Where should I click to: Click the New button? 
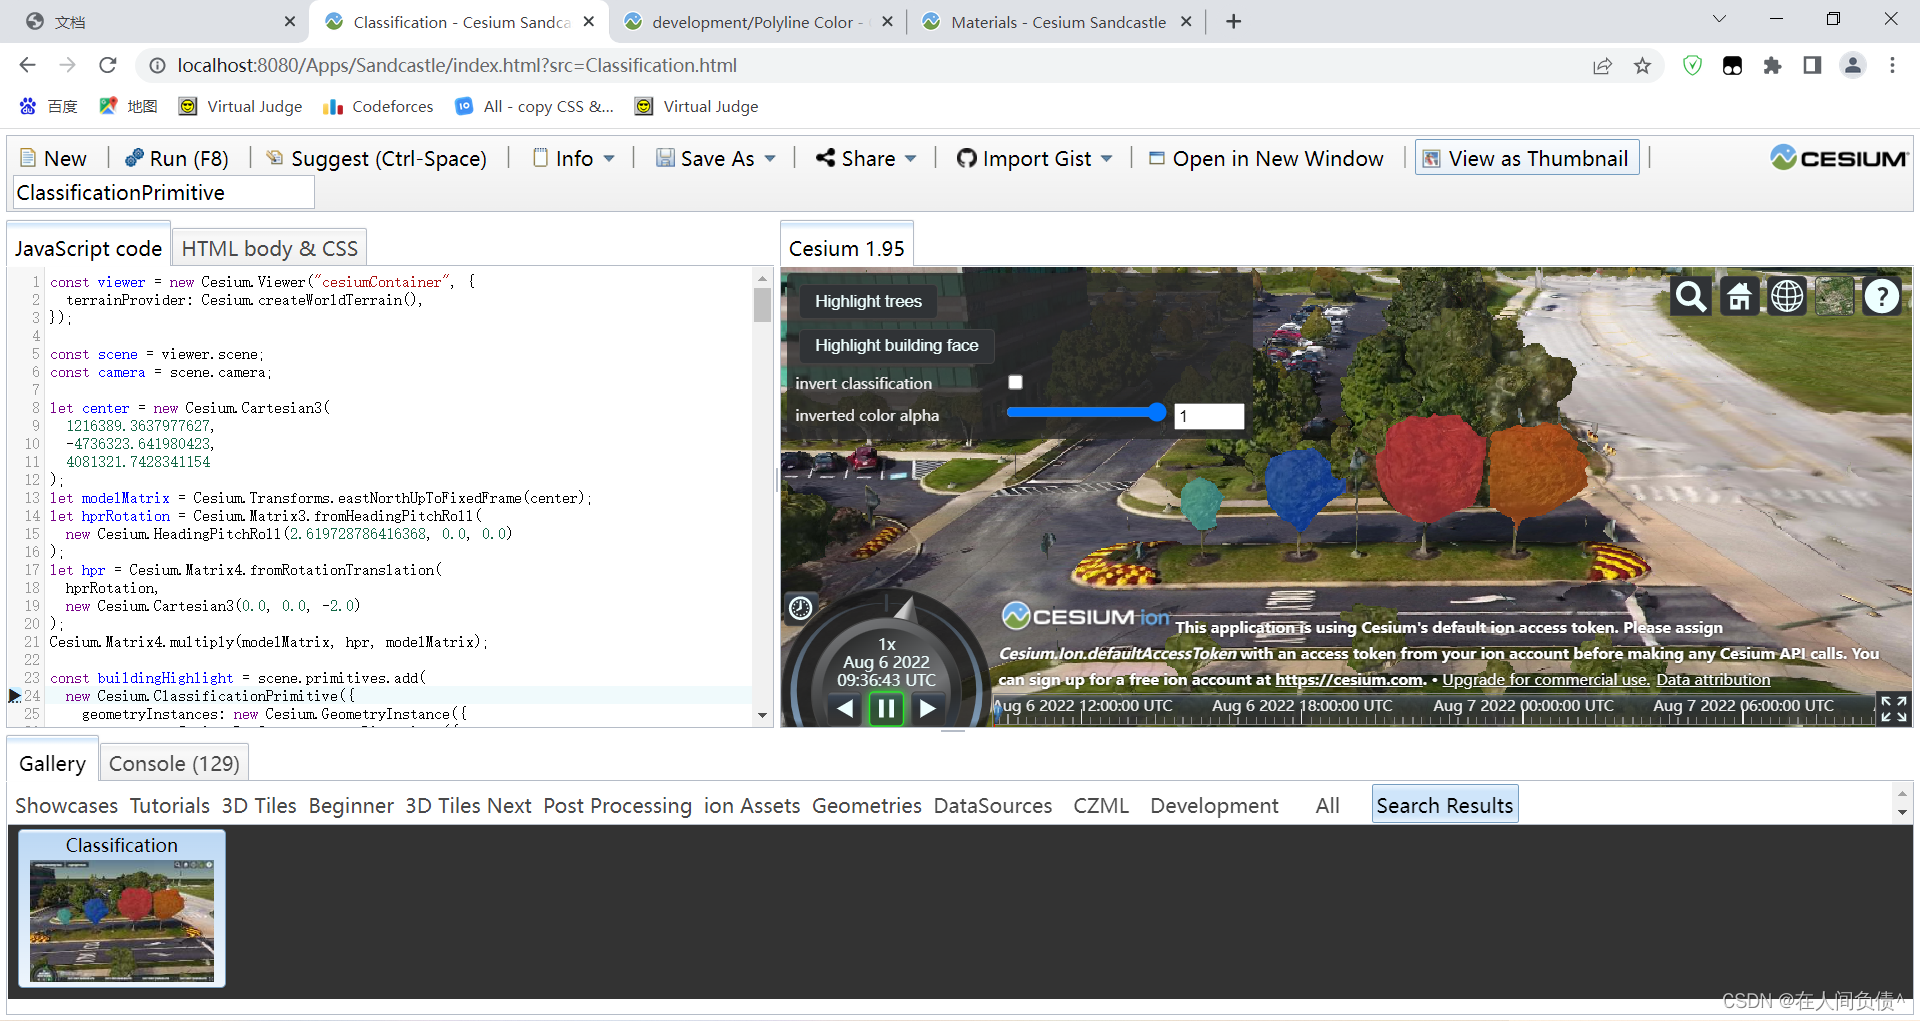pyautogui.click(x=54, y=158)
